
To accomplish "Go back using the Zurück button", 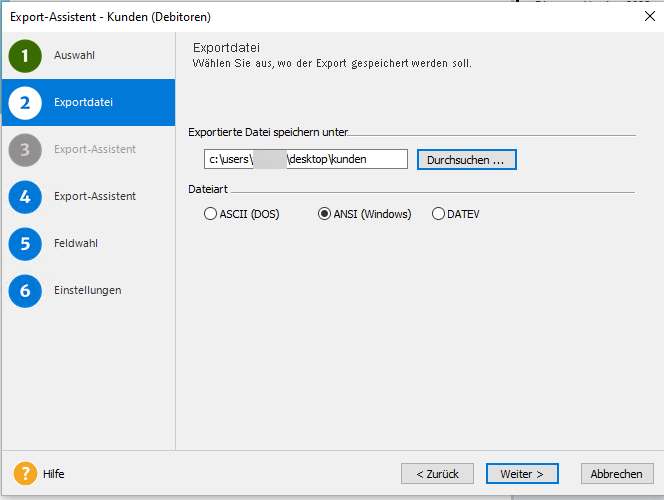I will pyautogui.click(x=437, y=474).
